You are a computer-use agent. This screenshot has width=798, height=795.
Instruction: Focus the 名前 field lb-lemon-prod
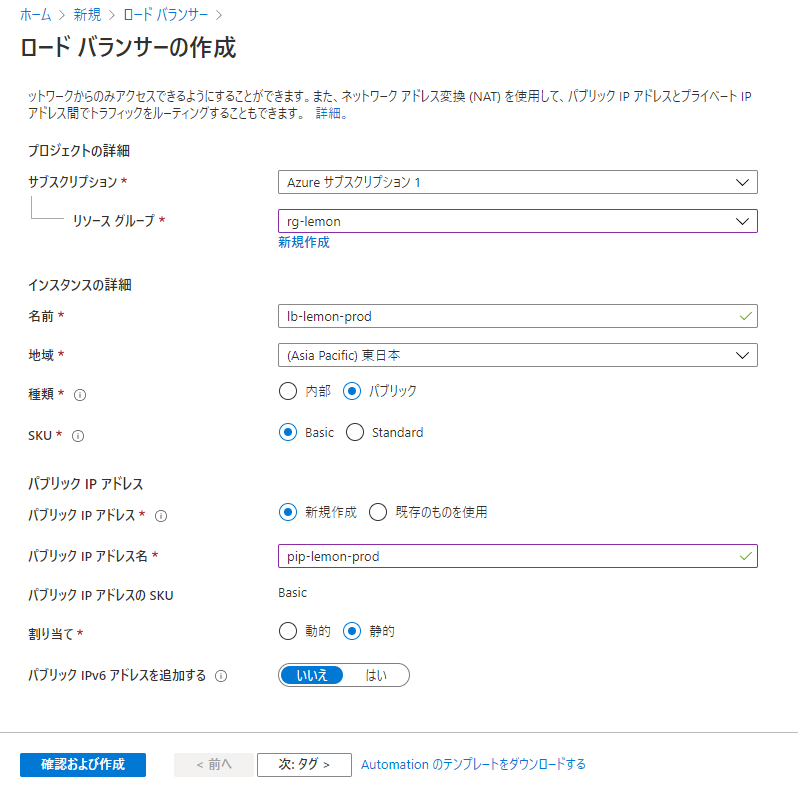518,317
